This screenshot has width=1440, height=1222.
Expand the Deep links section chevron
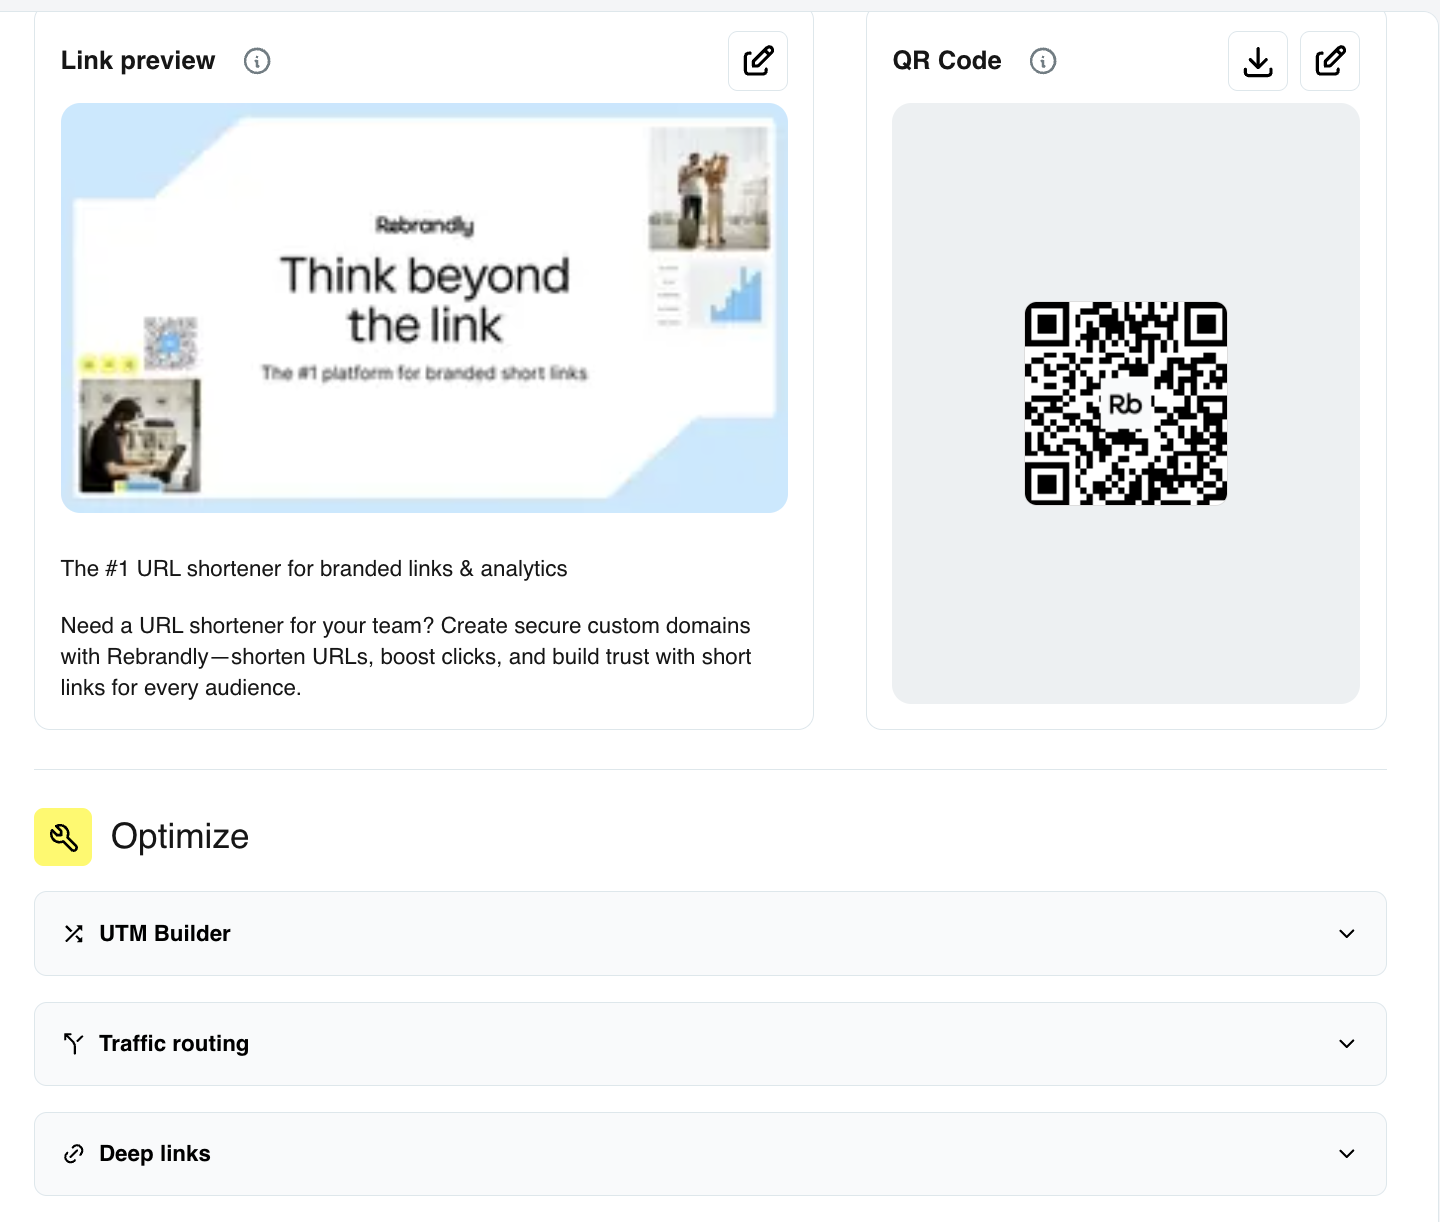click(1347, 1154)
